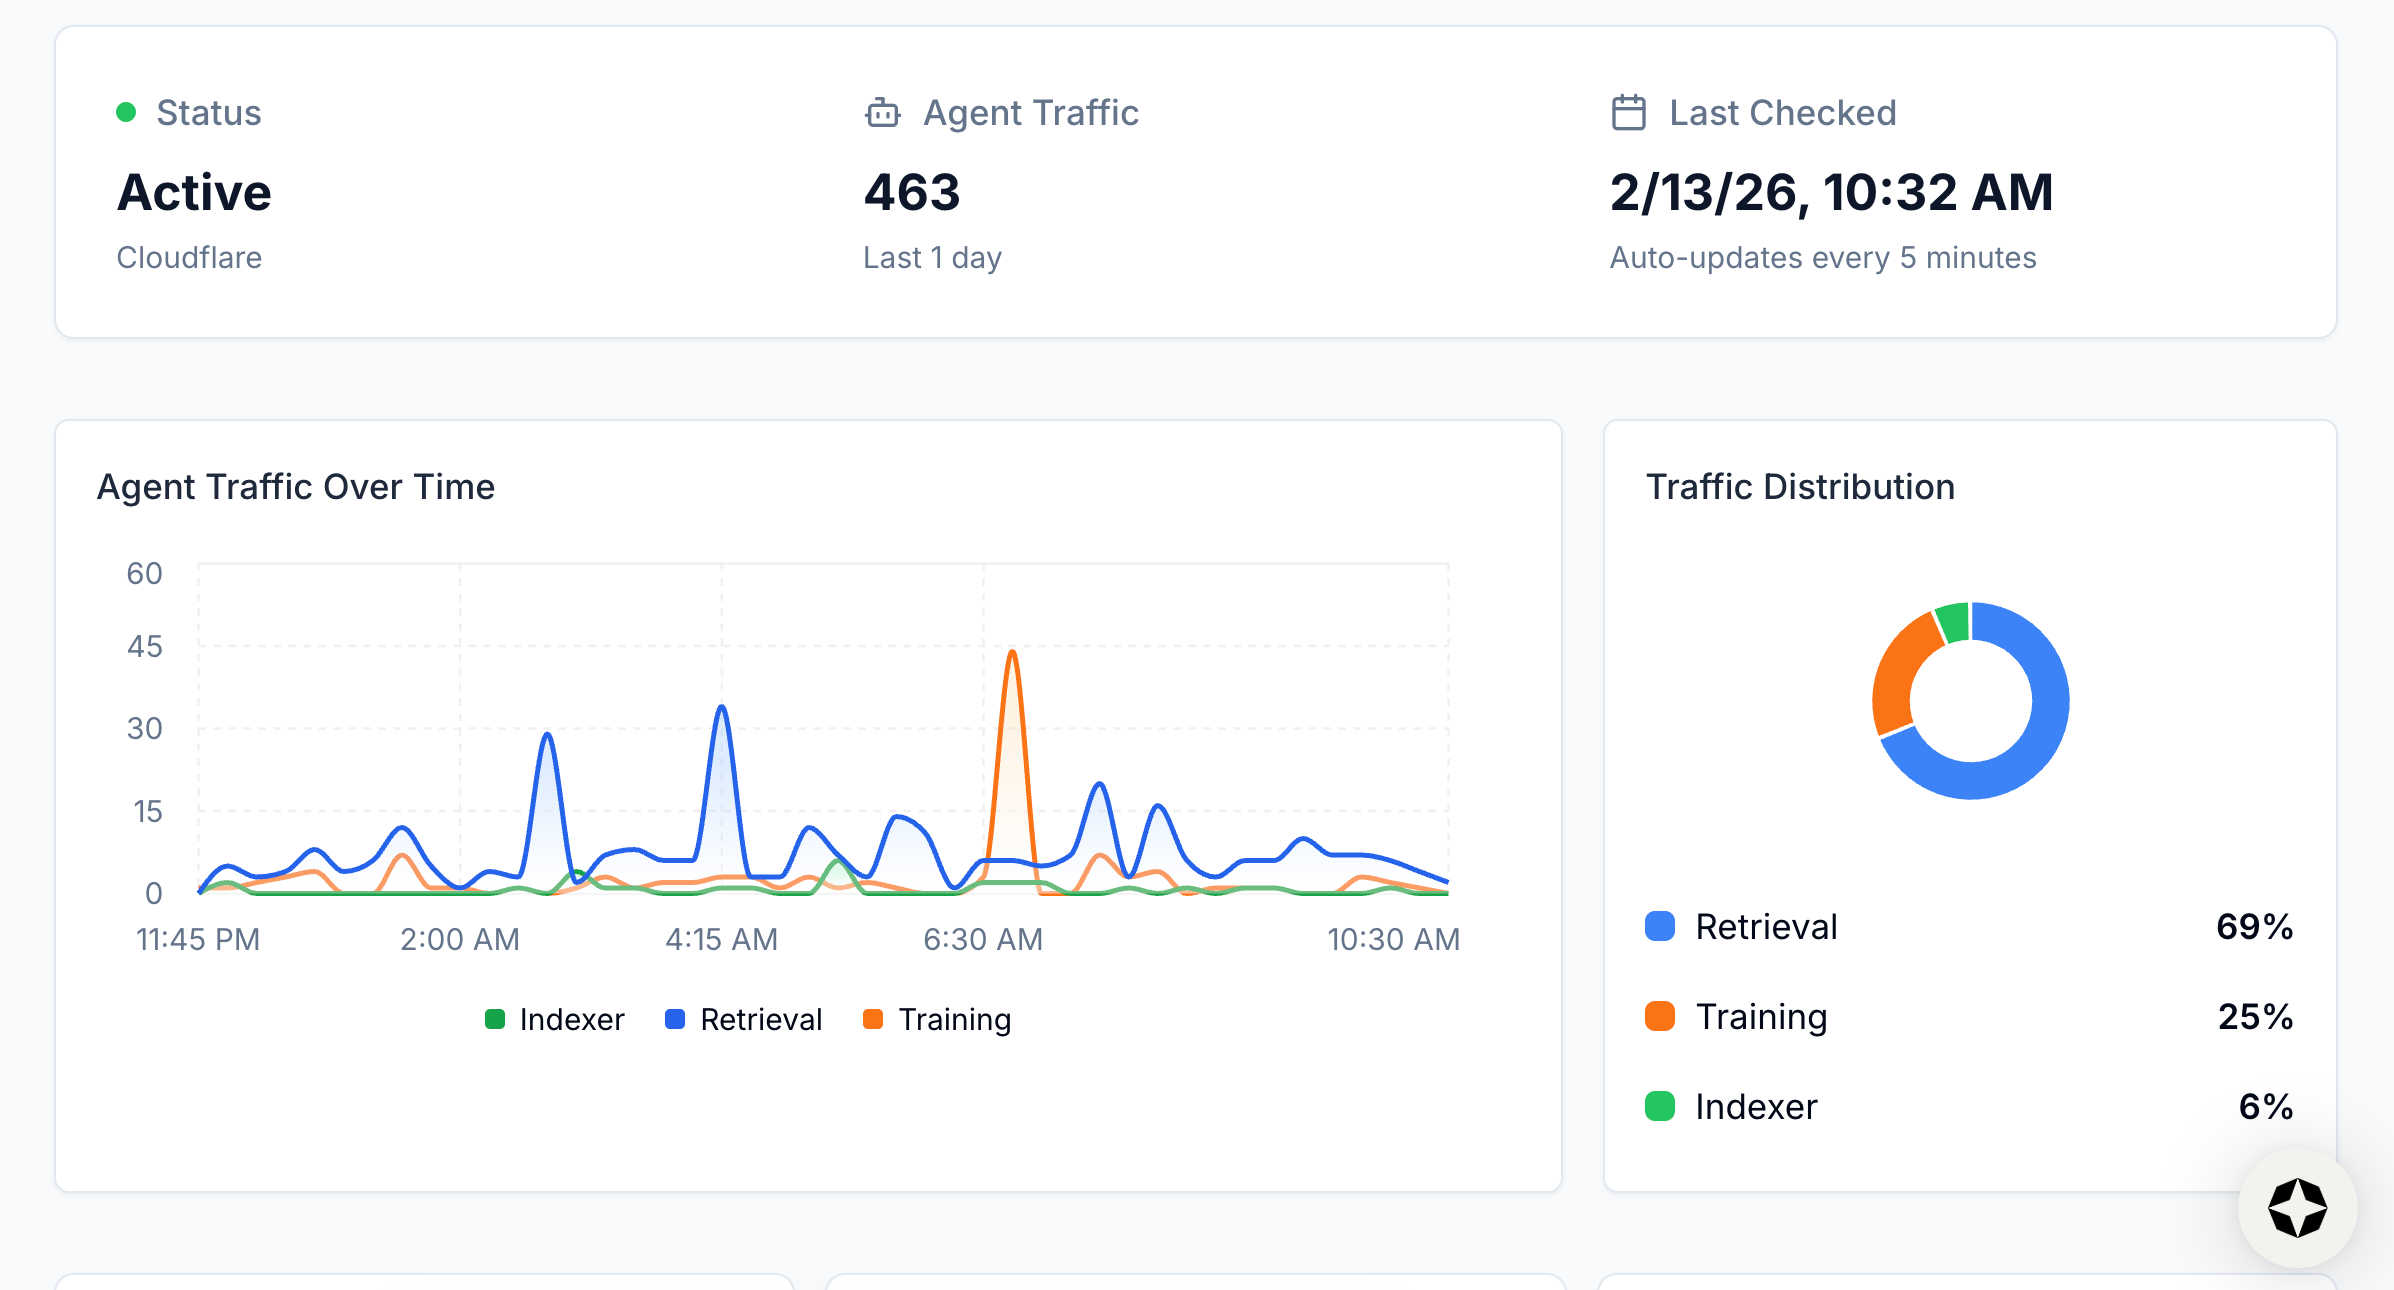
Task: Click the 463 agent traffic count
Action: 912,192
